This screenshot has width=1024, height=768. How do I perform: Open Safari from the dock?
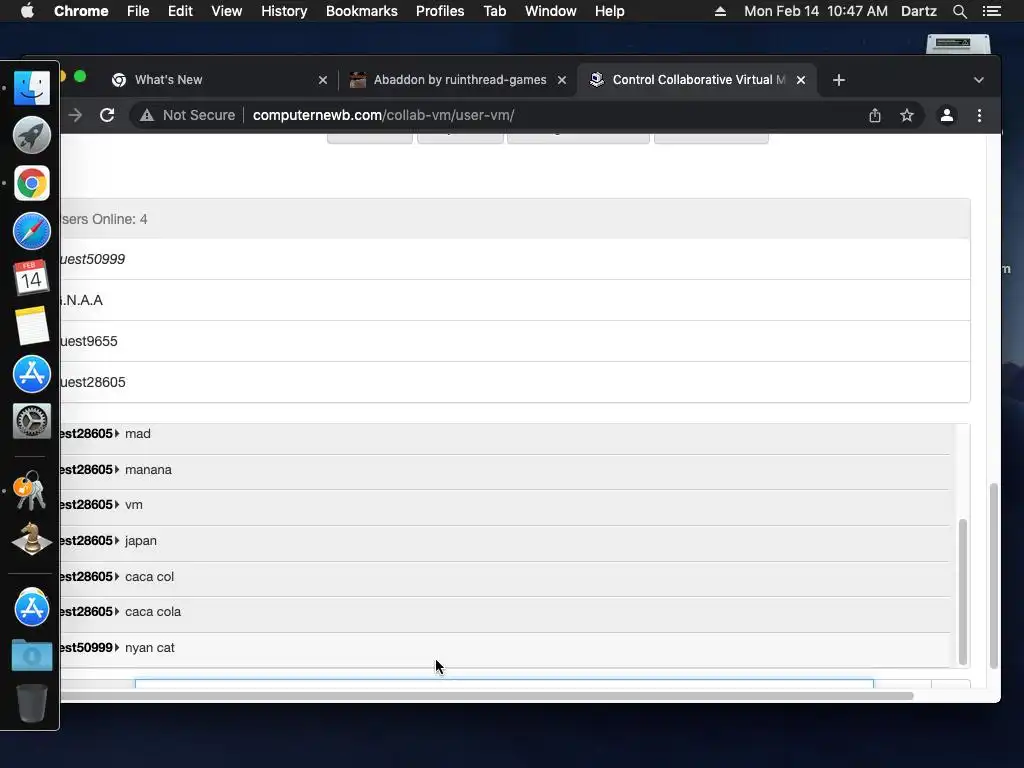click(31, 231)
